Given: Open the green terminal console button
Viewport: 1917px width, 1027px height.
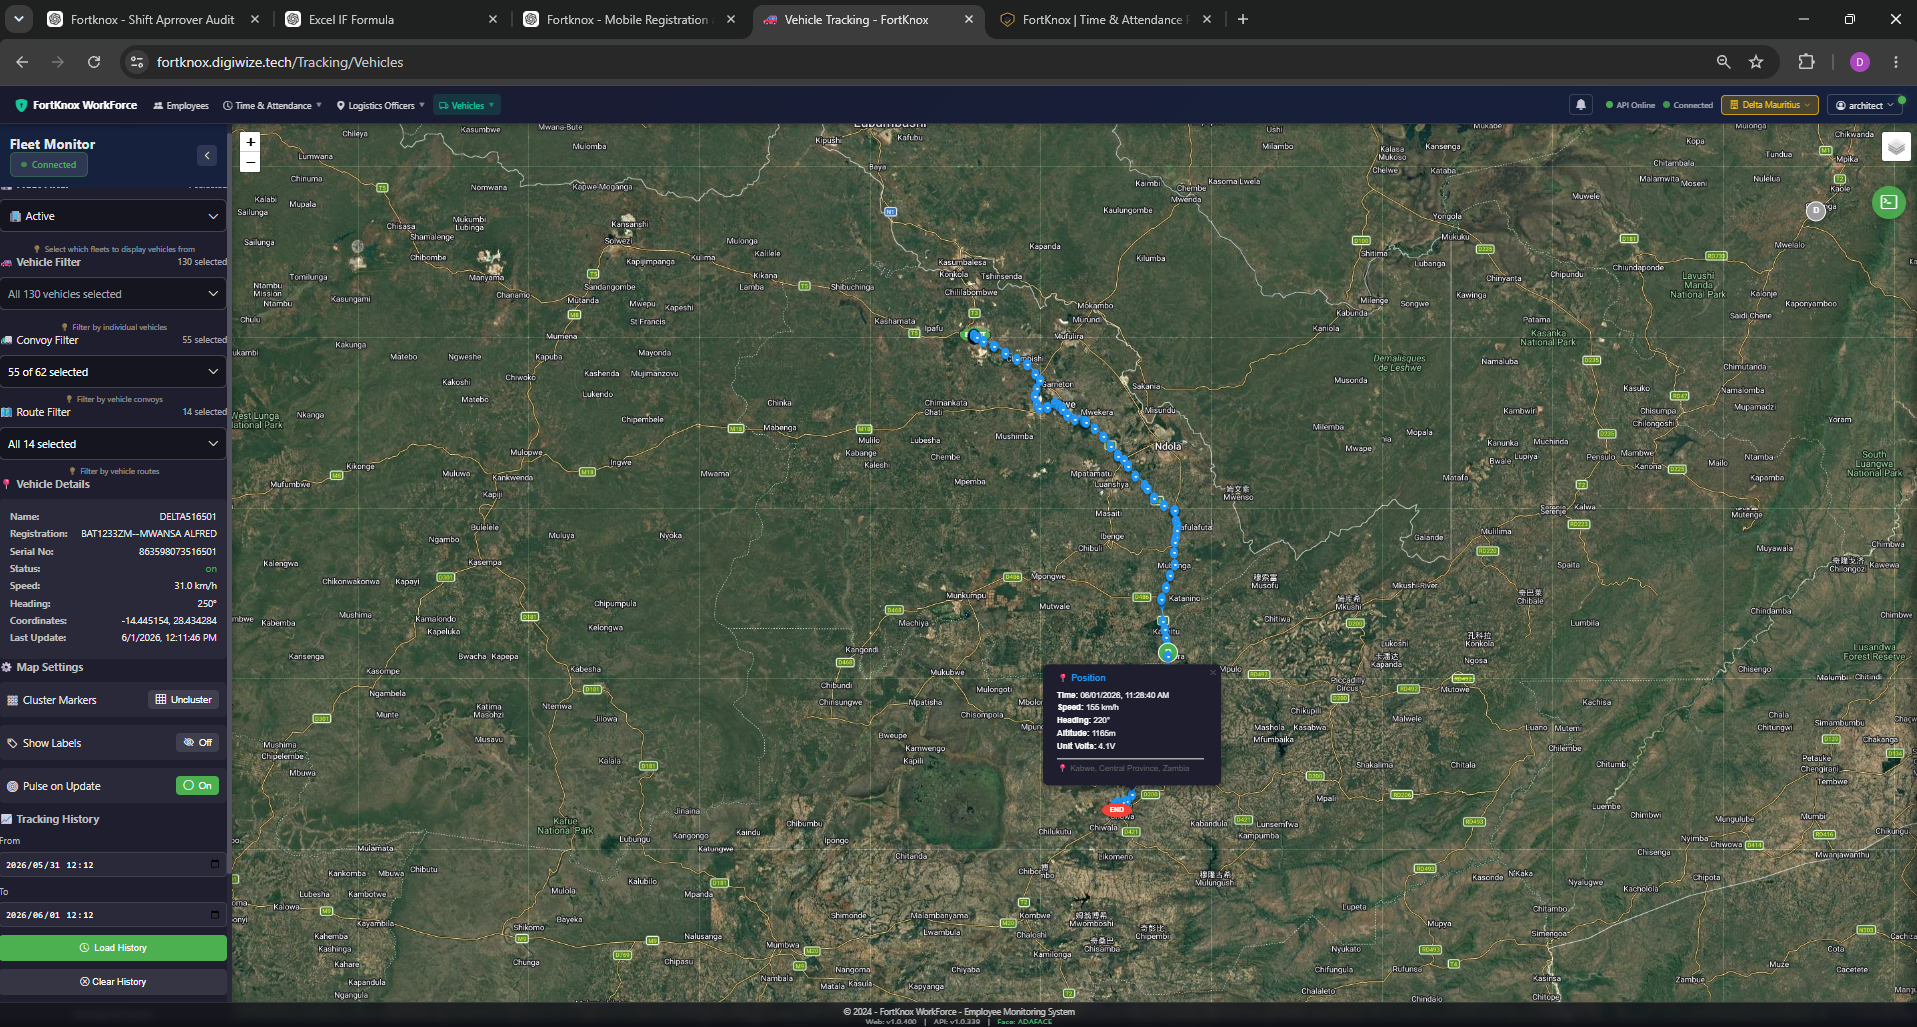Looking at the screenshot, I should click(1888, 203).
